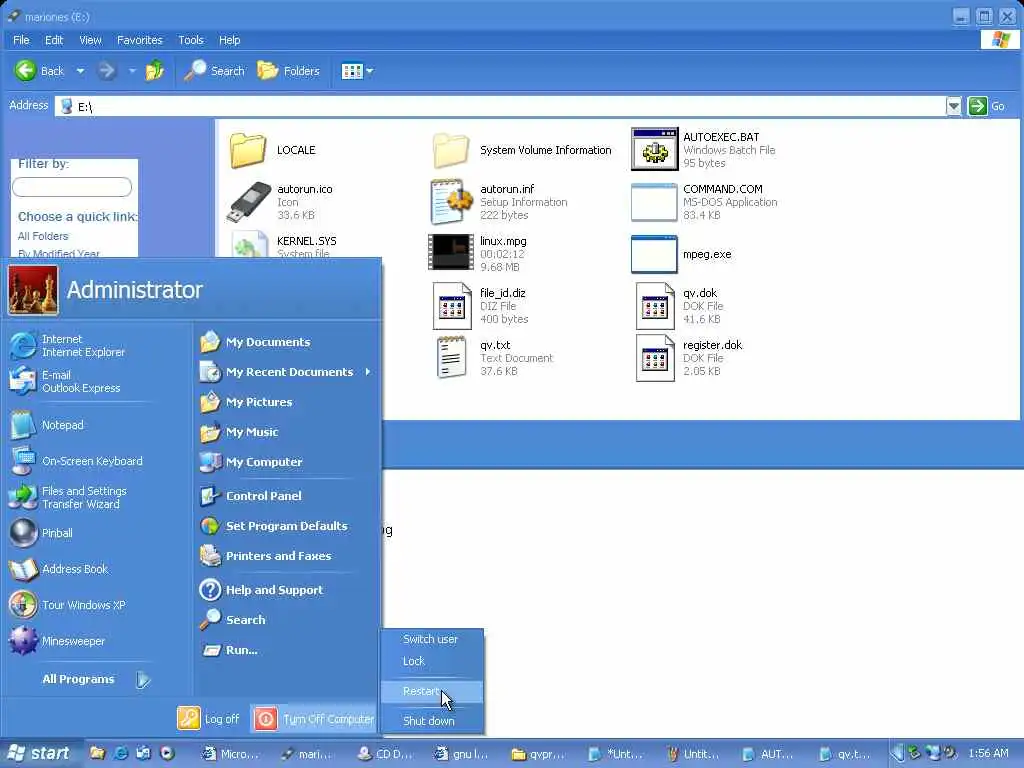Select the LOCALE folder icon
1024x768 pixels.
coord(248,150)
